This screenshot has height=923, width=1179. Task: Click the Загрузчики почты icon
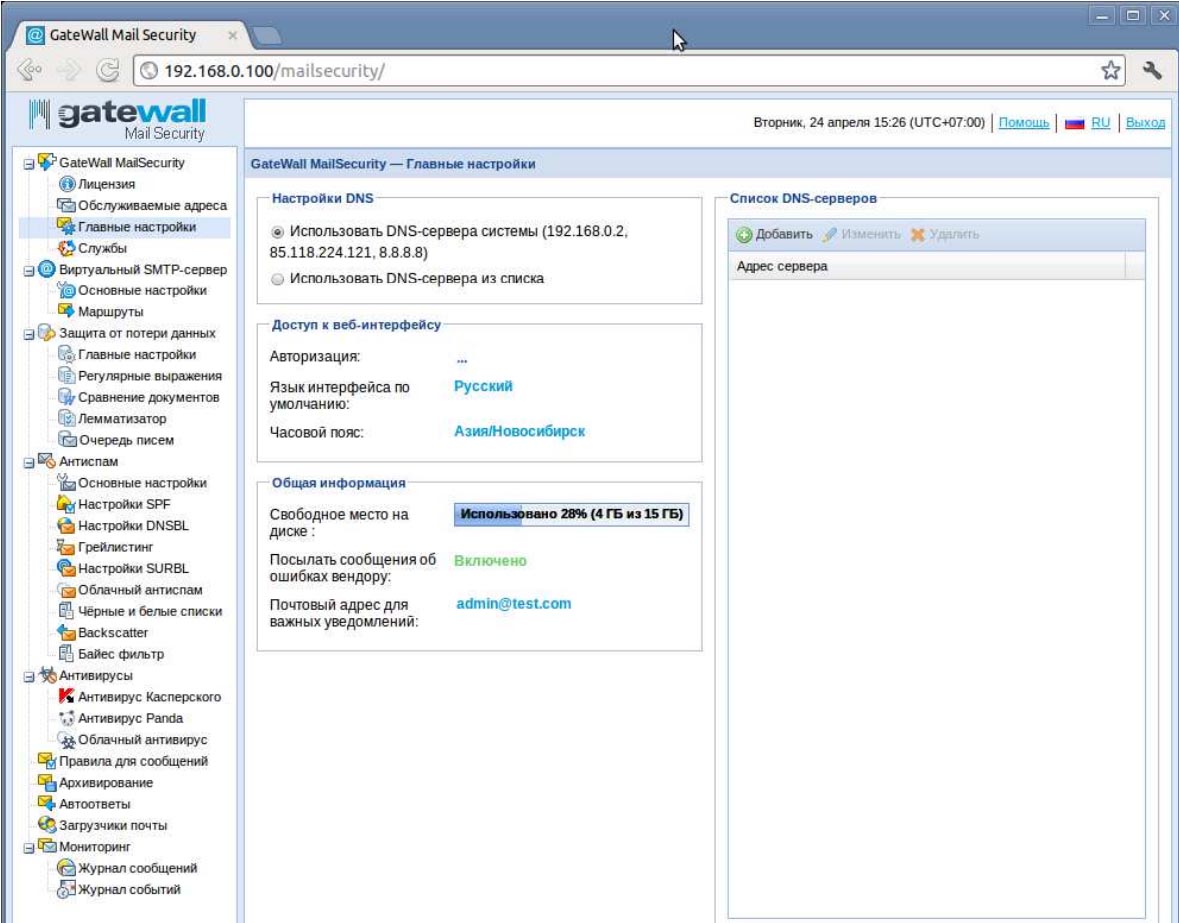(x=47, y=825)
